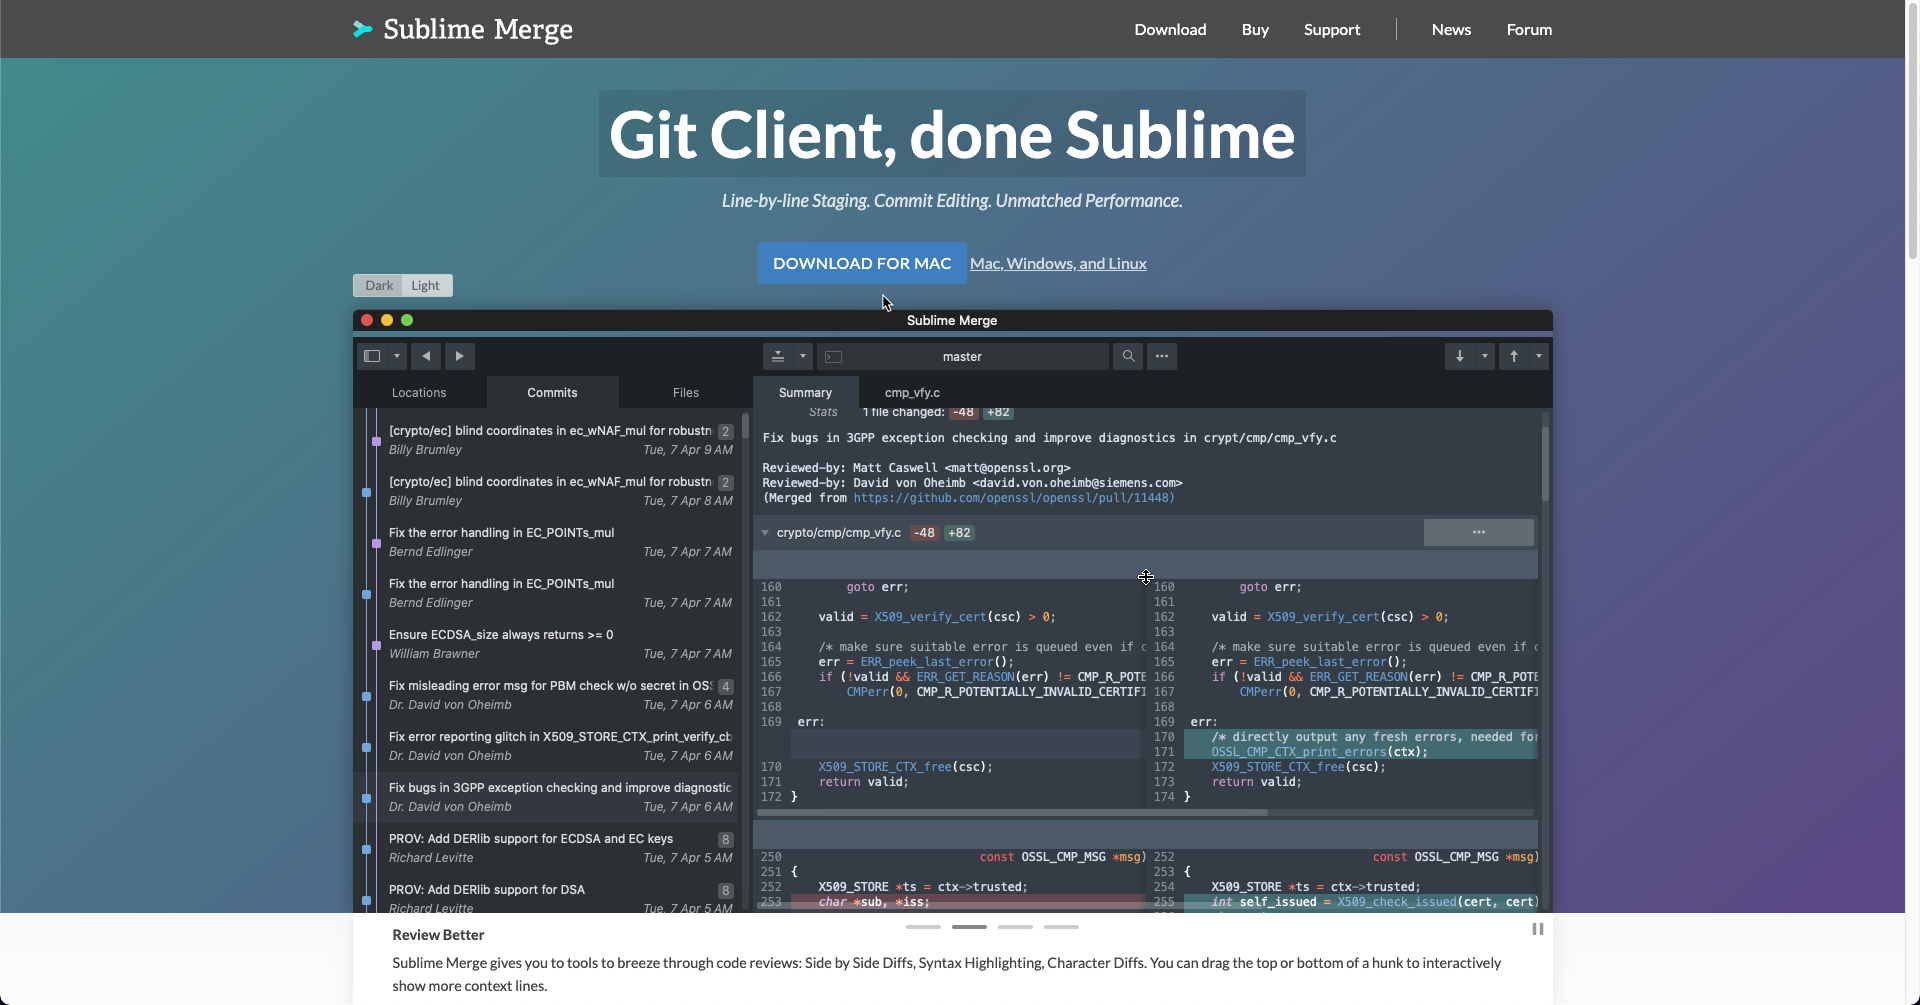The image size is (1920, 1005).
Task: Open the News nav link
Action: click(1451, 29)
